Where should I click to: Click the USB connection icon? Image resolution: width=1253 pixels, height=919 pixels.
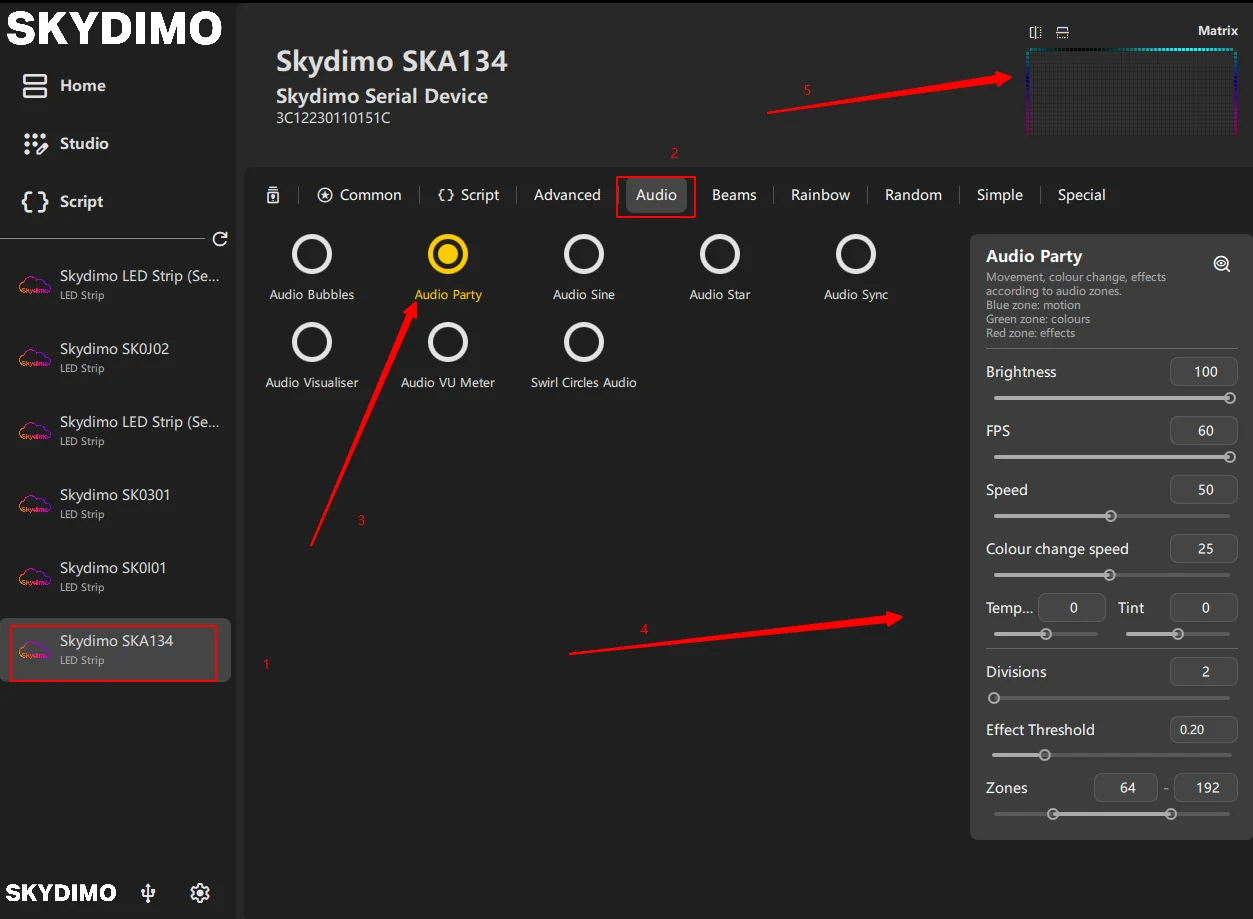click(x=149, y=893)
